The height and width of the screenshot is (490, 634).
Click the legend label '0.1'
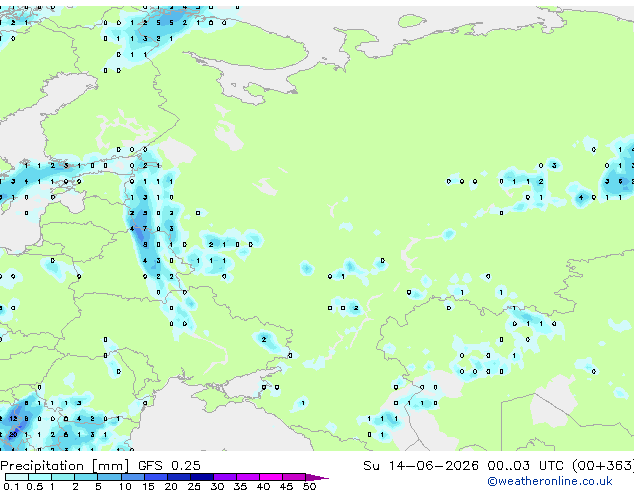11,486
